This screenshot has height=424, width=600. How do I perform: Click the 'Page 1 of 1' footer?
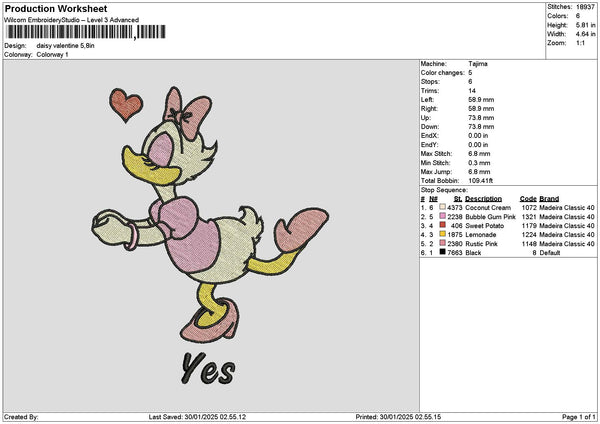pos(579,417)
